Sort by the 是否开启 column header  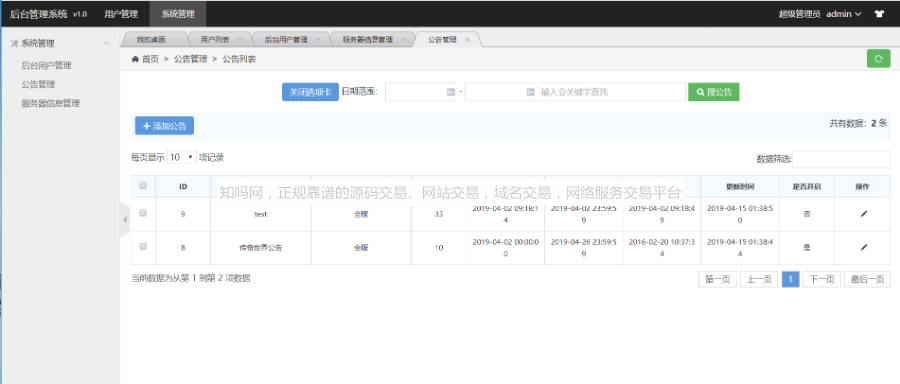tap(806, 187)
